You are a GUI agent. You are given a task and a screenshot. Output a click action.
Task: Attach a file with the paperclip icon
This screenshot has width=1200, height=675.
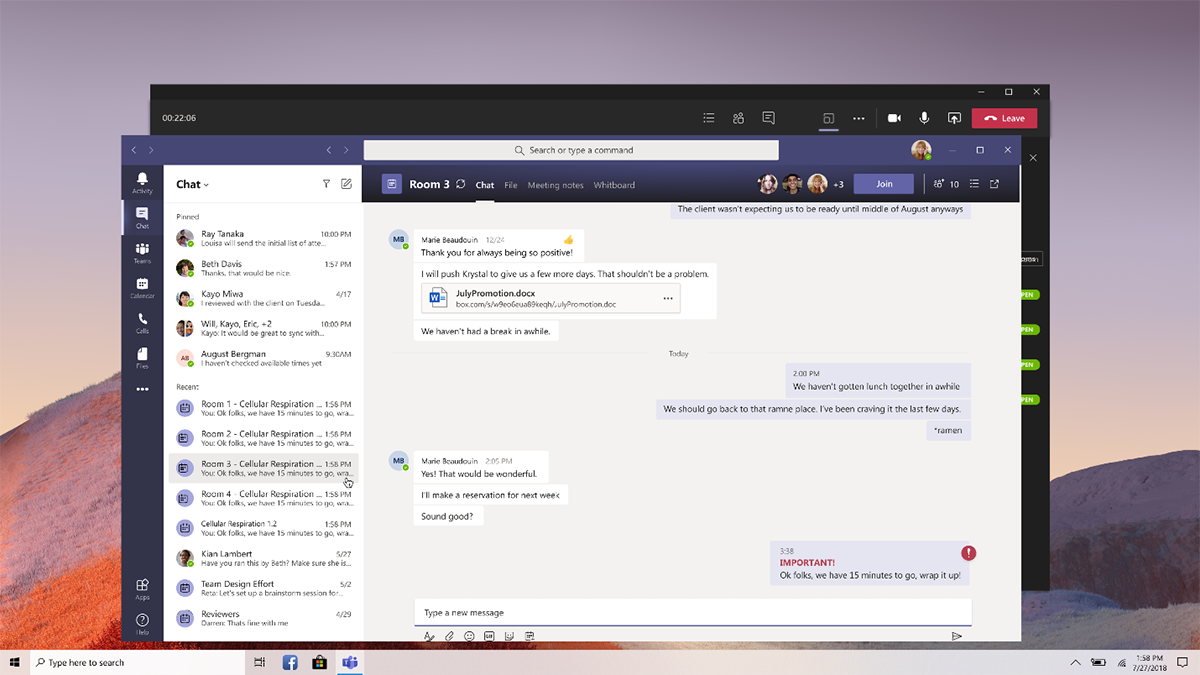449,636
